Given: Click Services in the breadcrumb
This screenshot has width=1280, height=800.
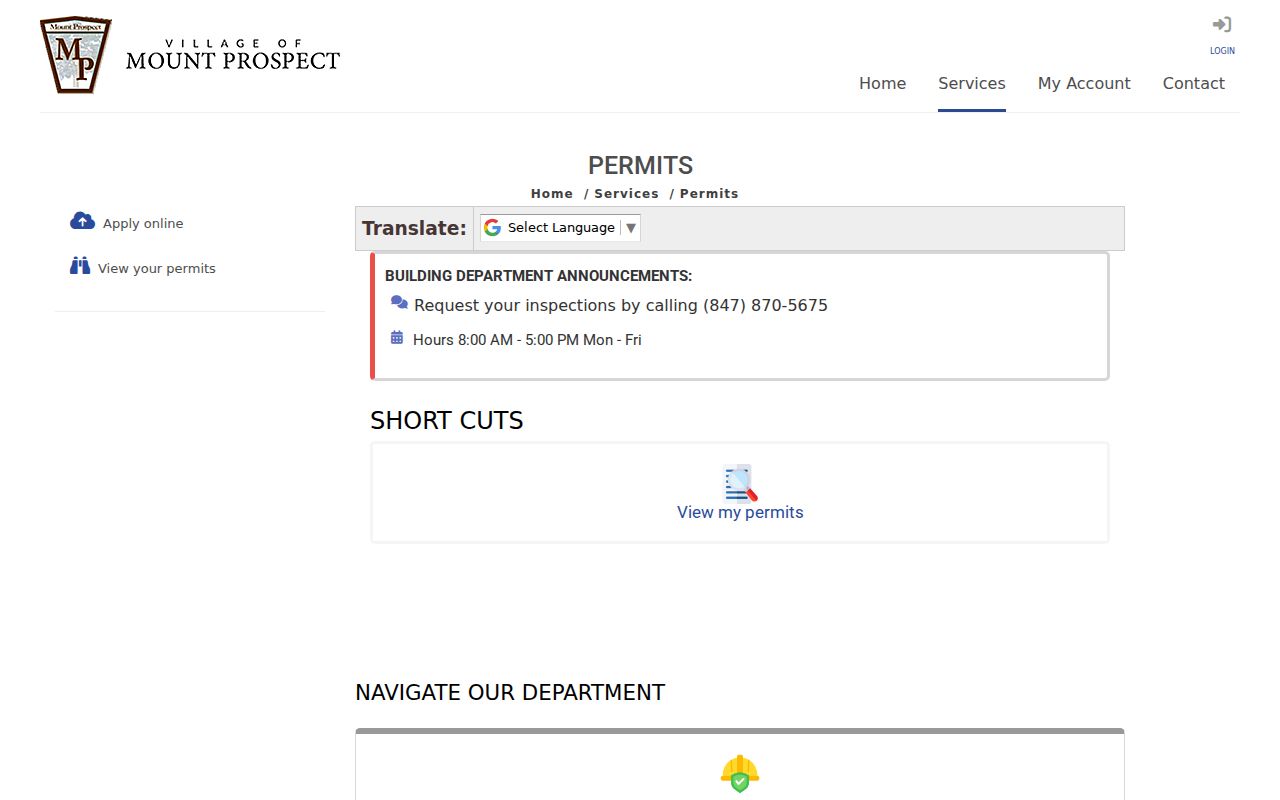Looking at the screenshot, I should click(626, 194).
